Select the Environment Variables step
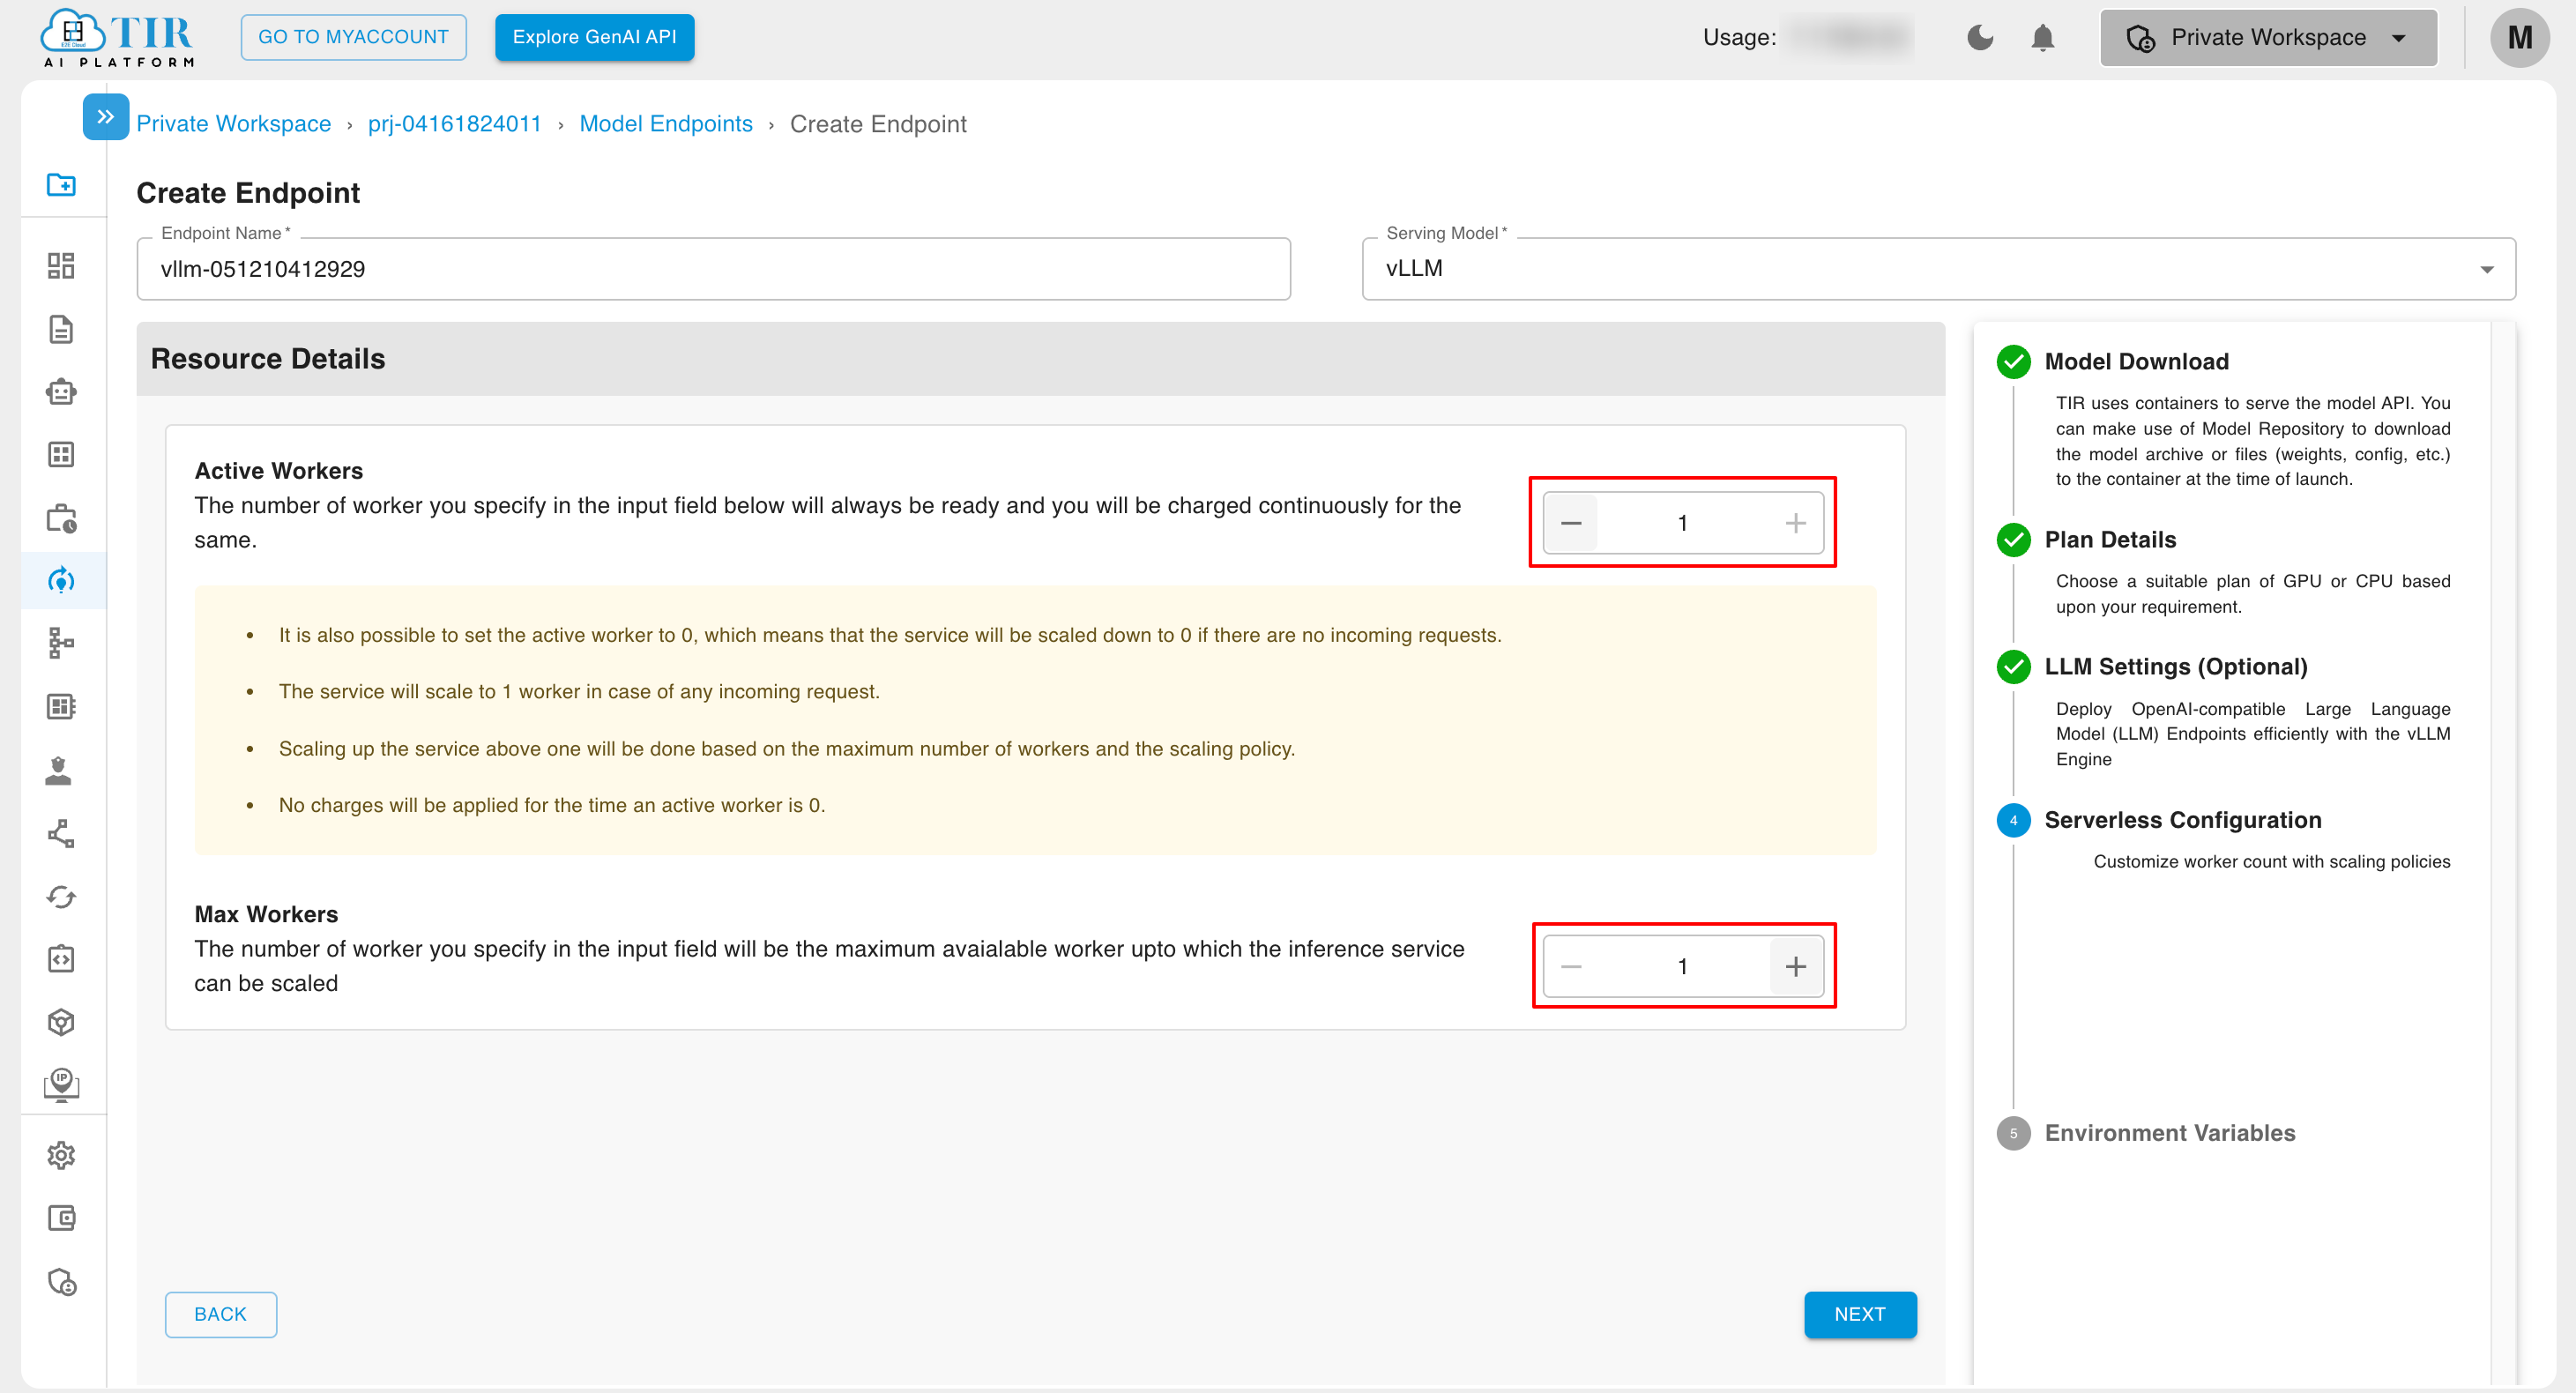The height and width of the screenshot is (1393, 2576). (x=2169, y=1133)
